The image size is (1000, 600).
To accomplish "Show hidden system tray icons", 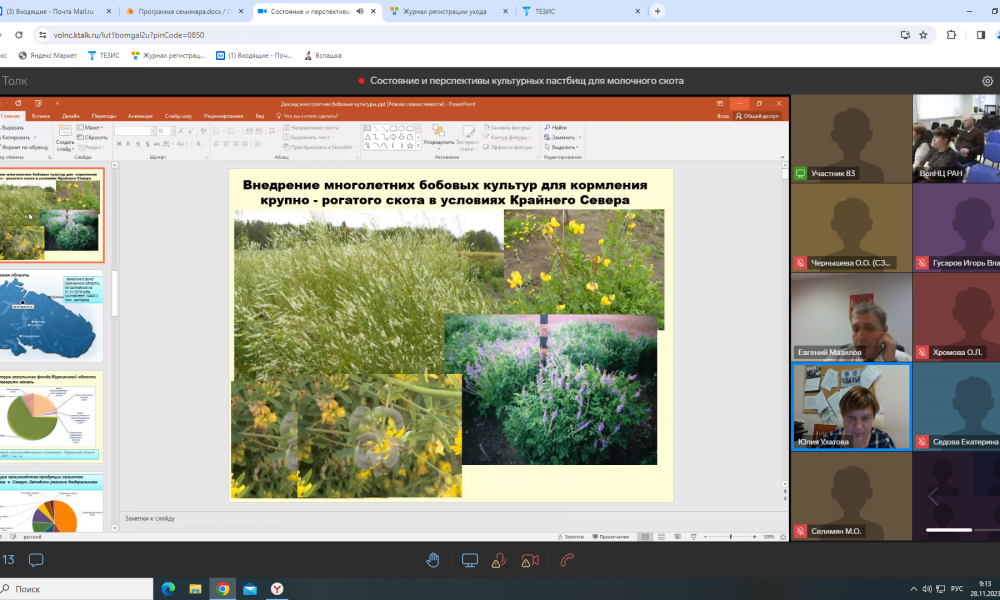I will tap(913, 589).
